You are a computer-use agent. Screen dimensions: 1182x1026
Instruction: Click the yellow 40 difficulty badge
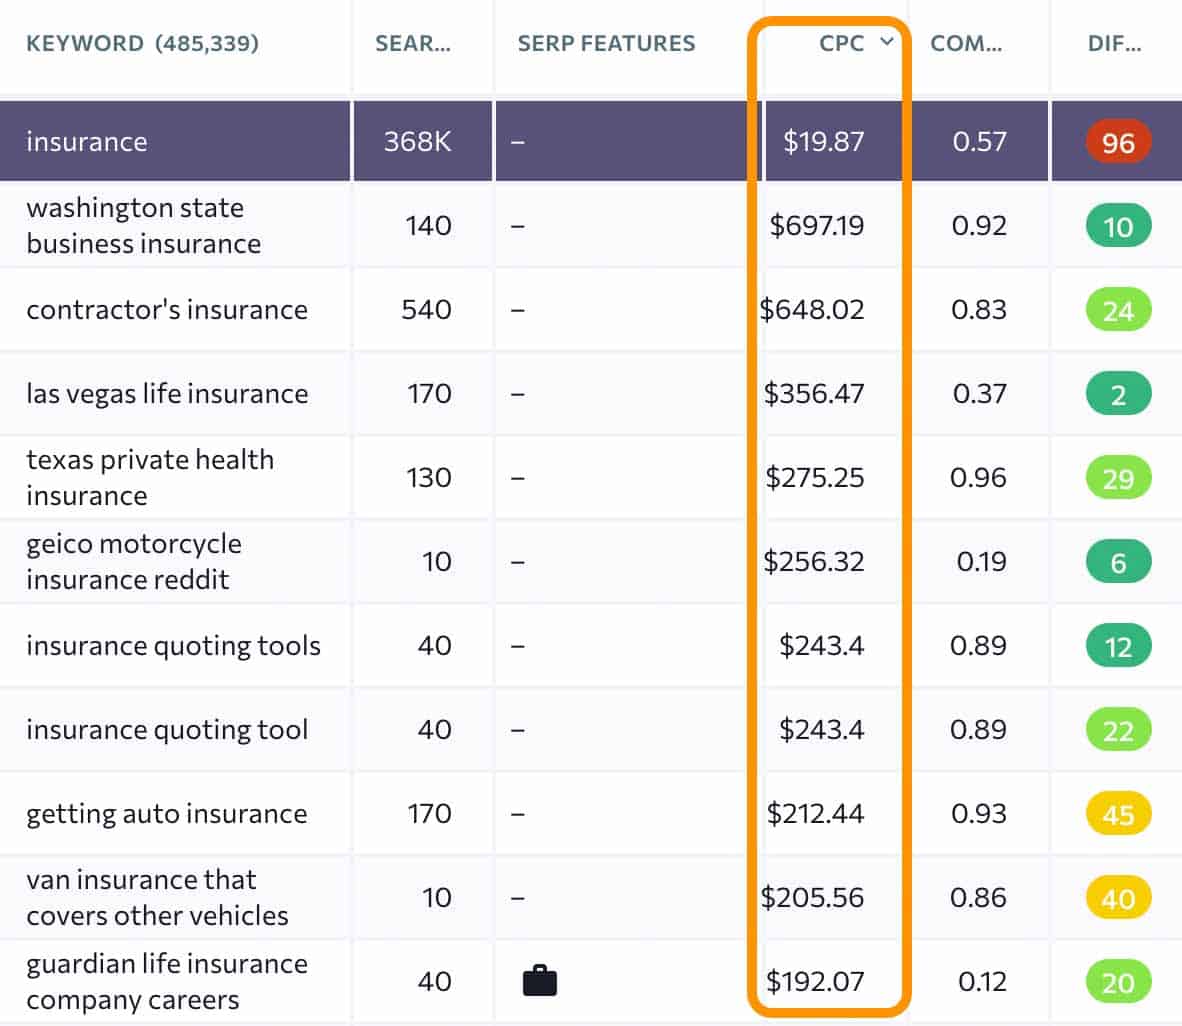1119,897
